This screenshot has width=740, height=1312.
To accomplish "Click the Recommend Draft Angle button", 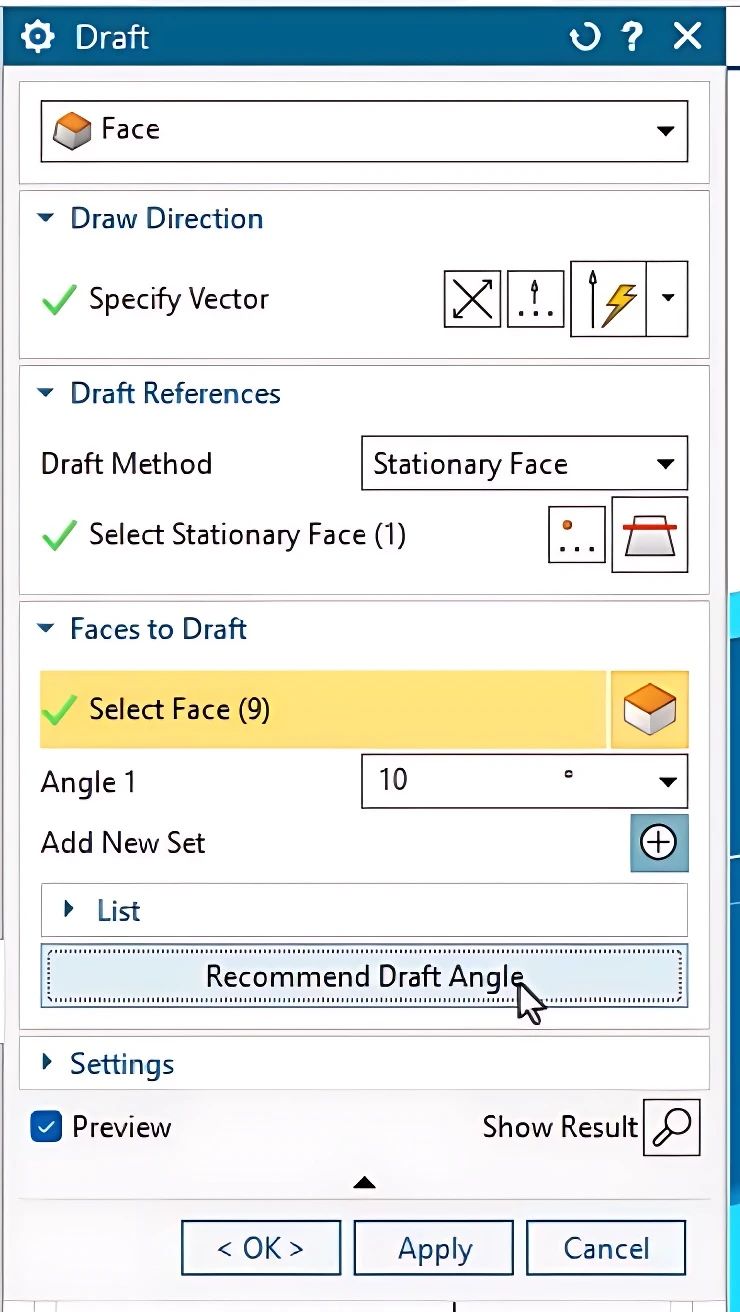I will click(x=364, y=976).
